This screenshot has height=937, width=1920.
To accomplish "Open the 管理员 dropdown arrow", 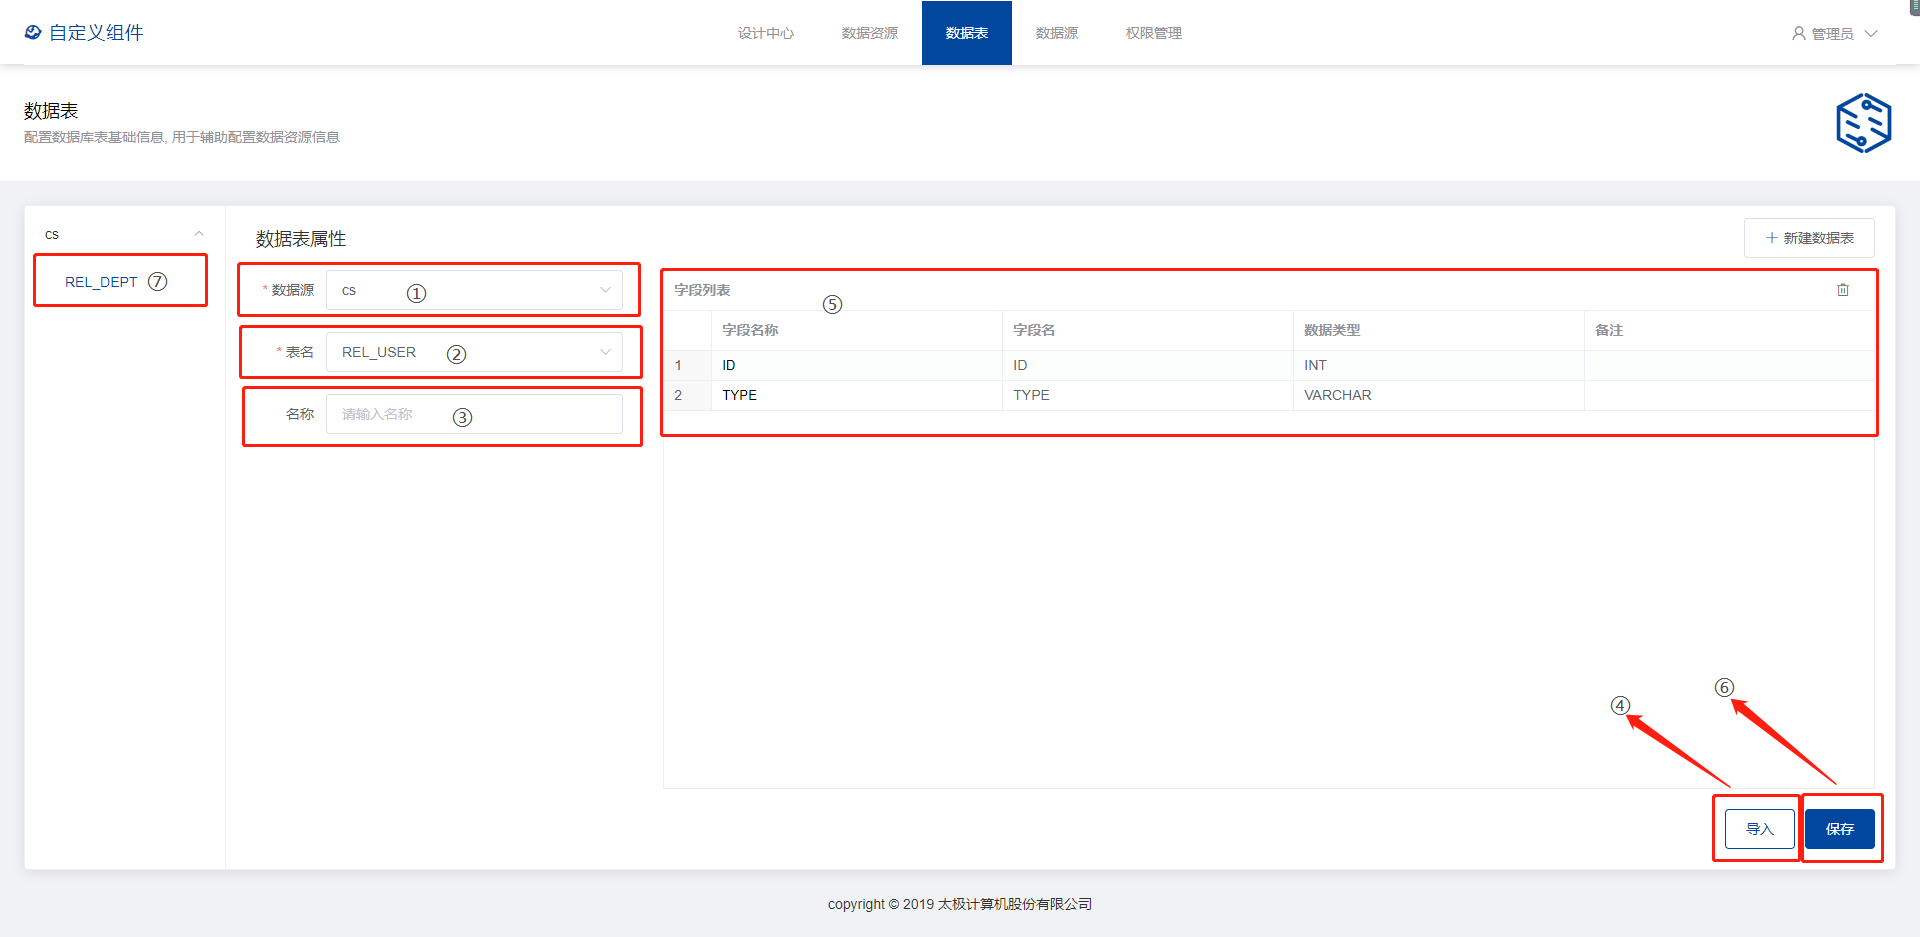I will tap(1871, 33).
